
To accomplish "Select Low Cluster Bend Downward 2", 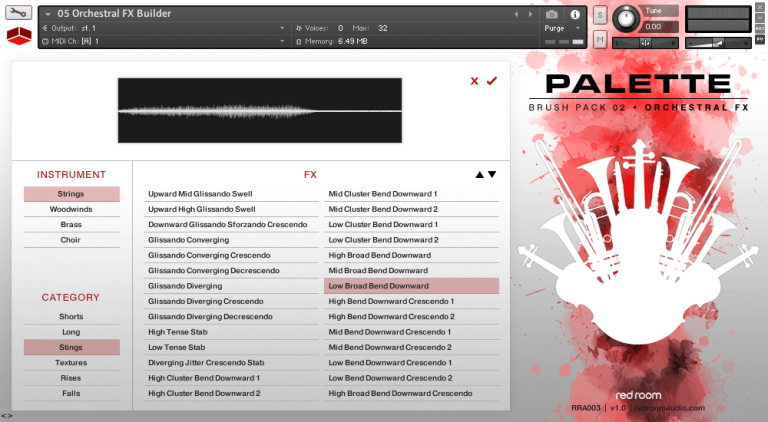I will (411, 240).
